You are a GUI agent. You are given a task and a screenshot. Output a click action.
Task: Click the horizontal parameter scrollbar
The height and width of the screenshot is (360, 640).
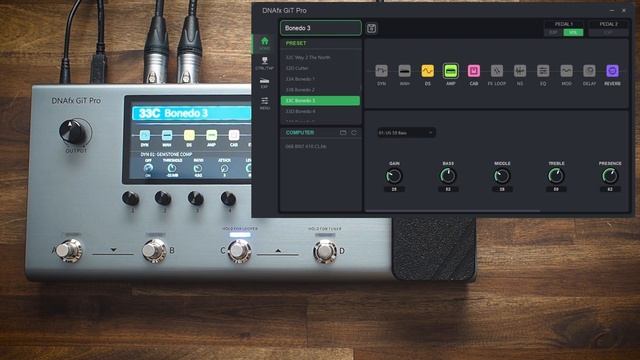[453, 211]
